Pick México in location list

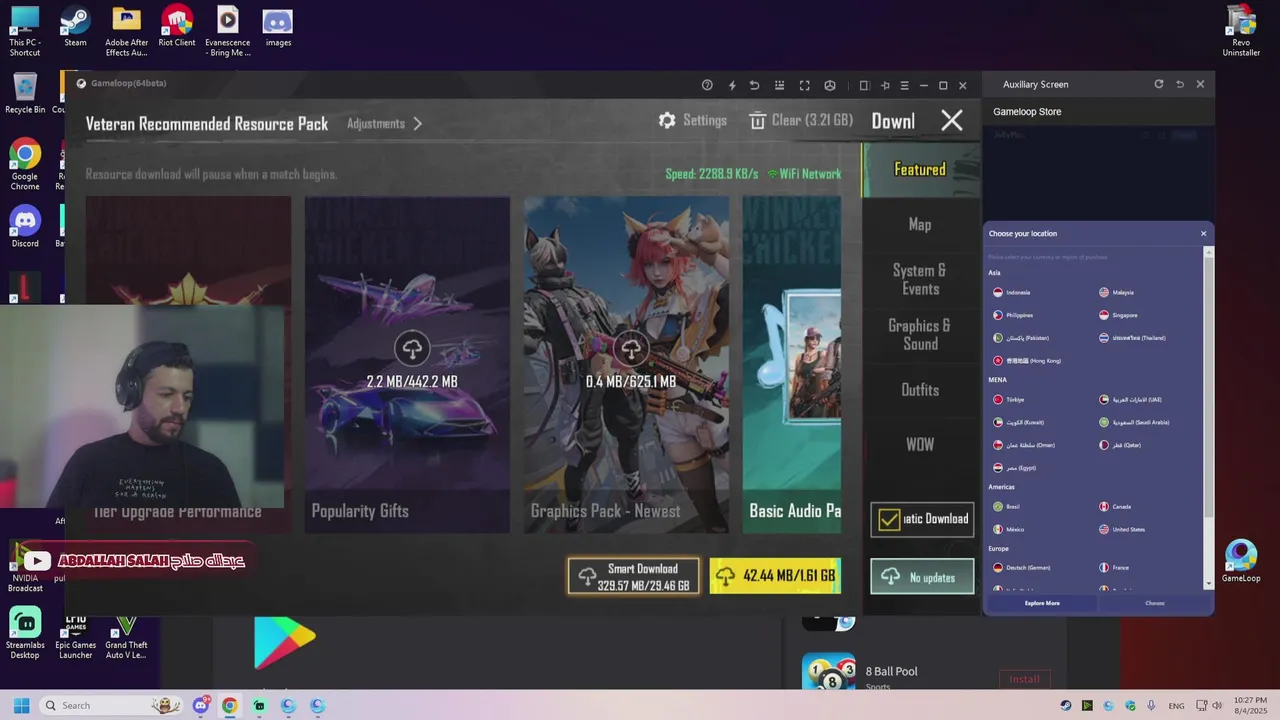[x=1009, y=530]
